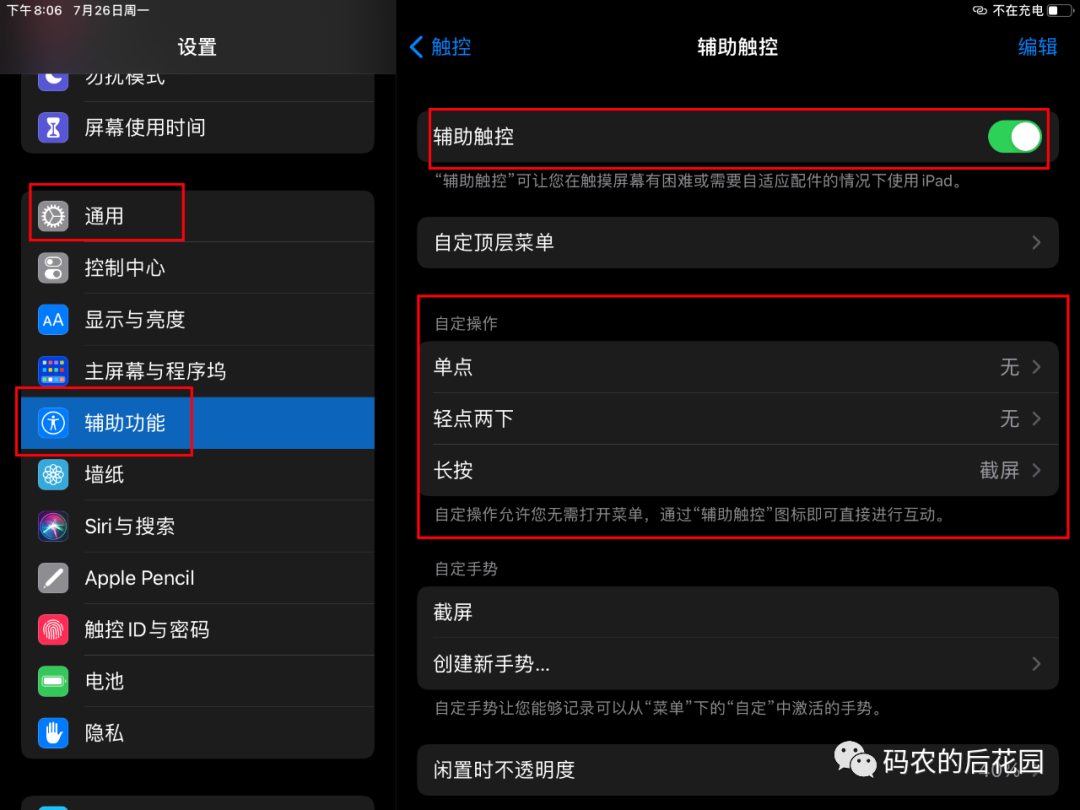
Task: Change 长按 action set to 截屏
Action: [738, 470]
